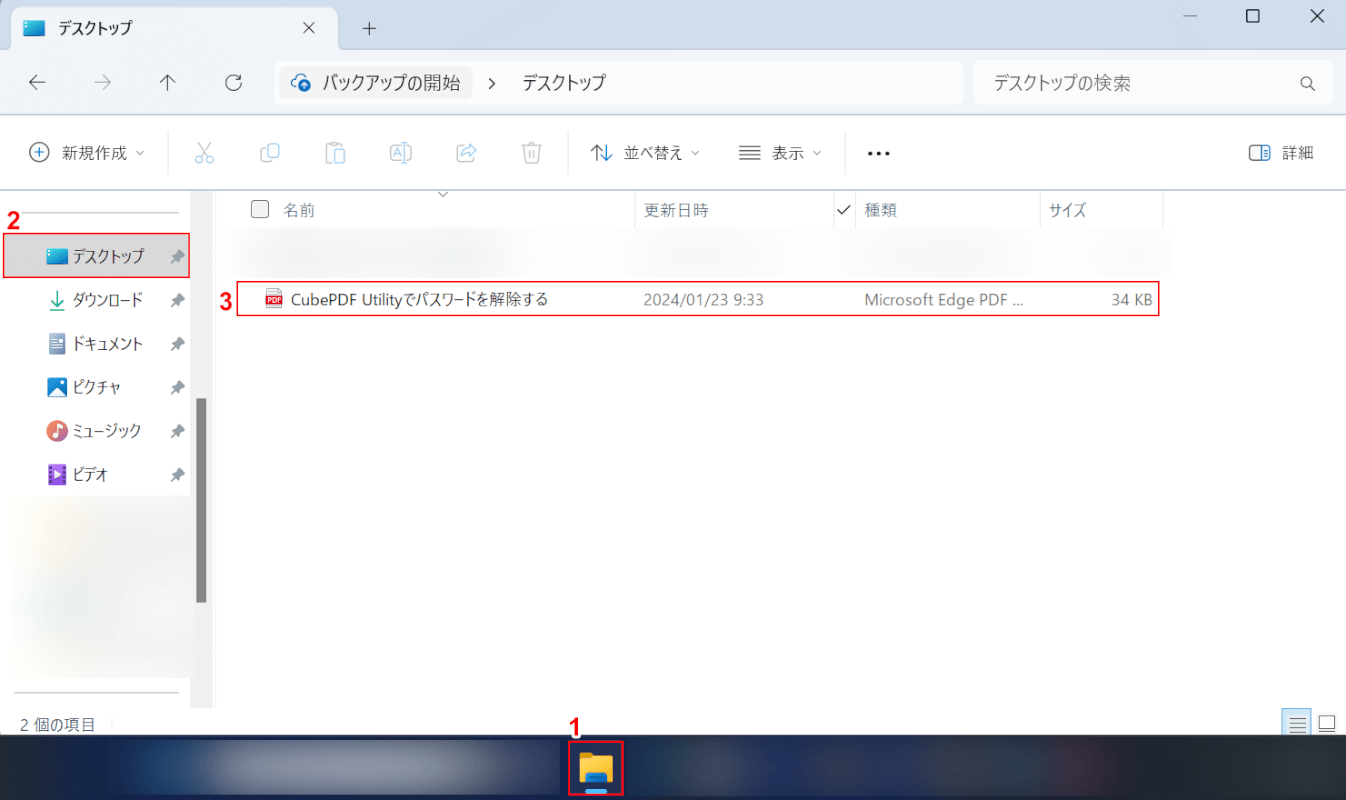
Task: Unpin Pictures using its pin icon
Action: 177,388
